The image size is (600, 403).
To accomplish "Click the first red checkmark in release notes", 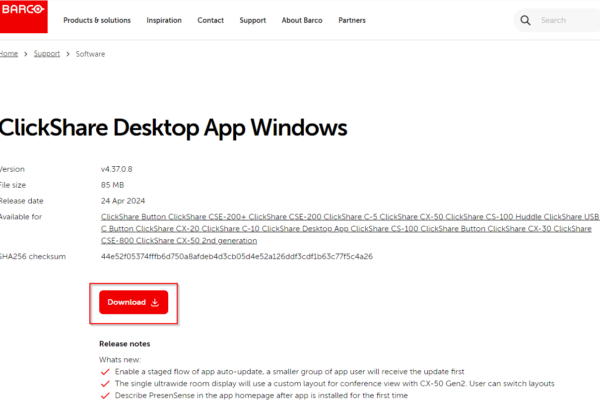I will 105,370.
